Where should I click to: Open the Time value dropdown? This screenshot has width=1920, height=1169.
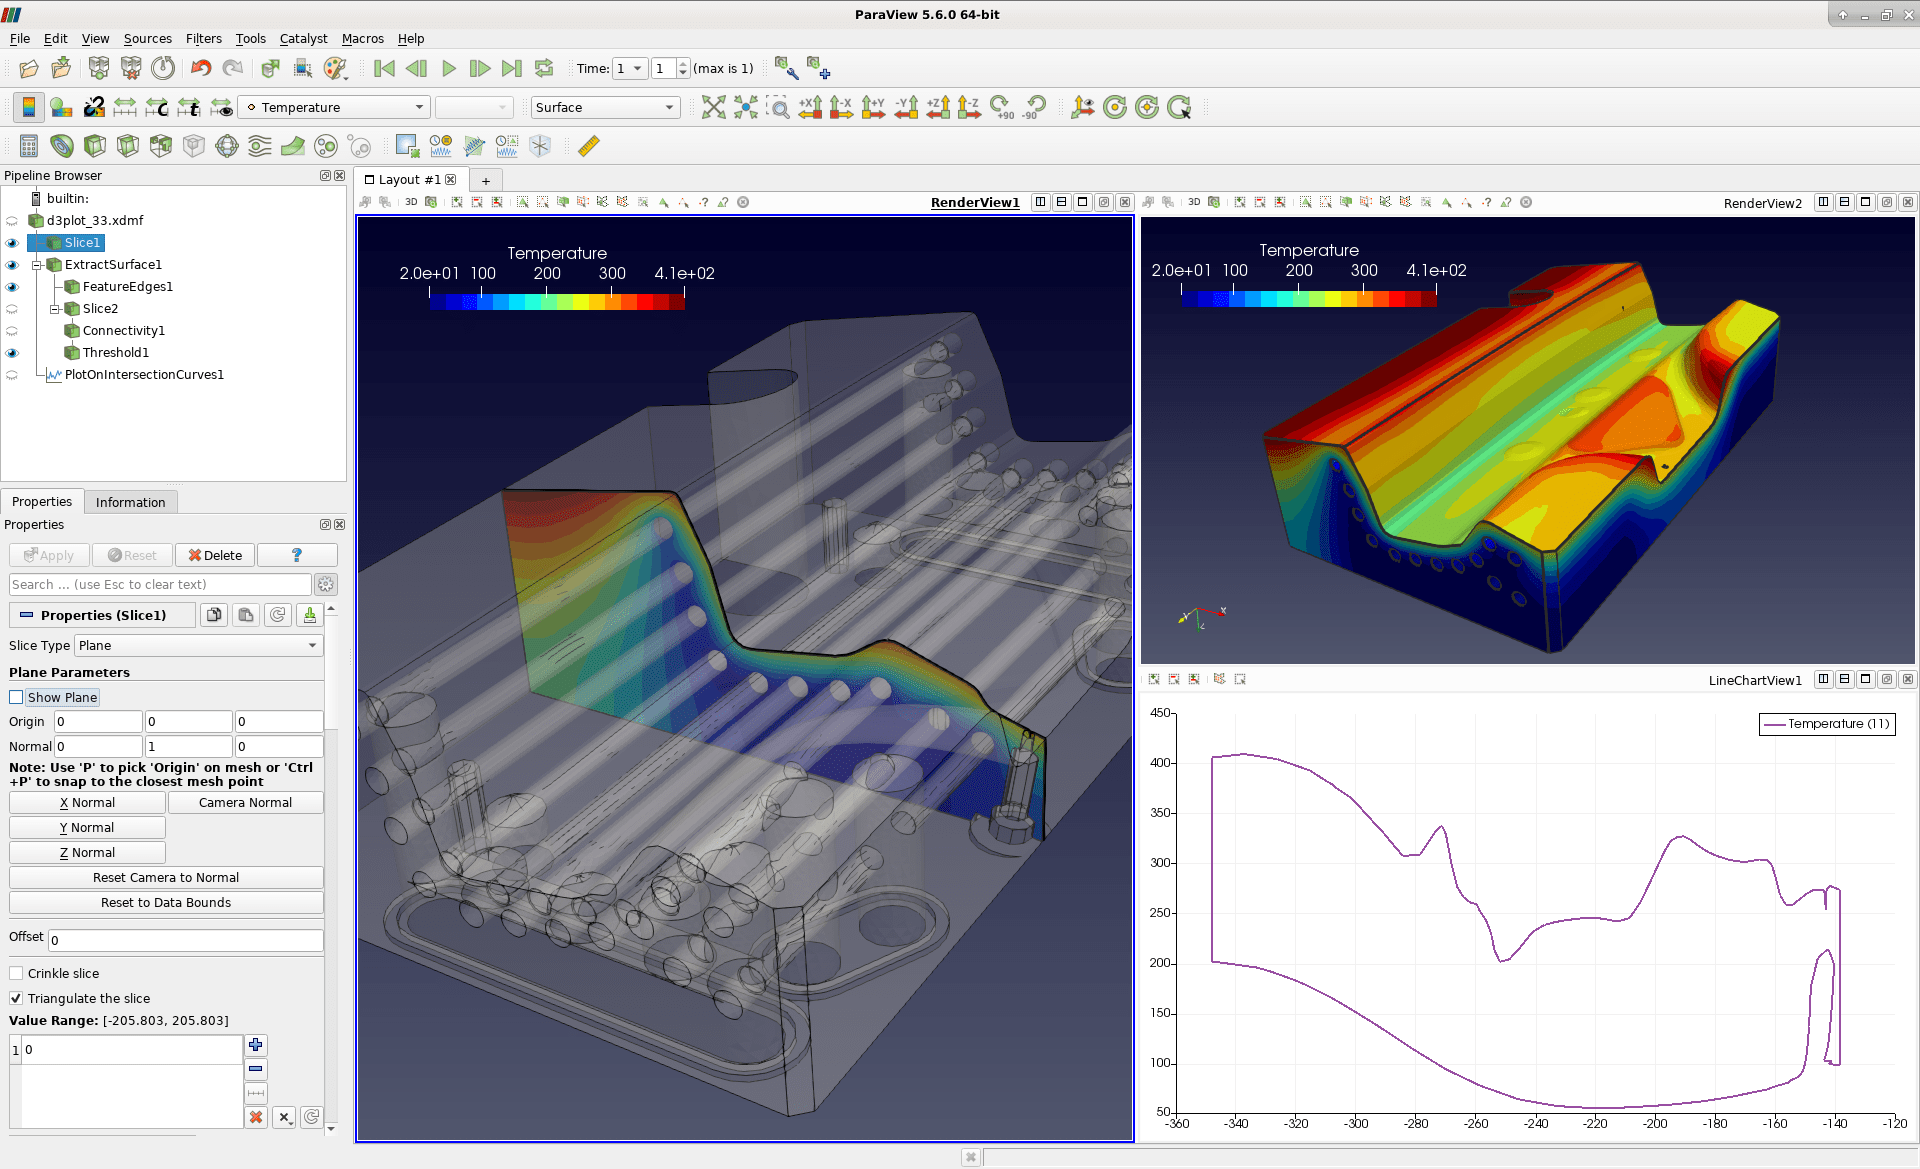[630, 69]
